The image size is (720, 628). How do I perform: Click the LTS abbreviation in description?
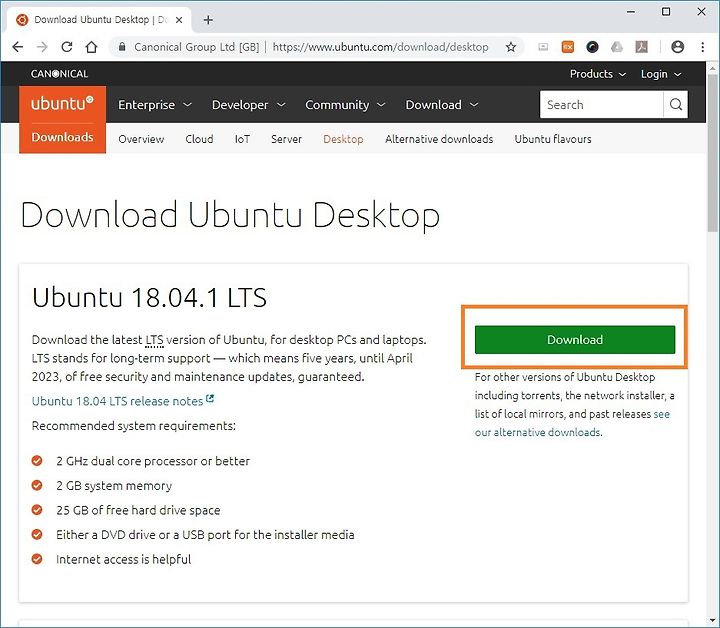pos(154,340)
